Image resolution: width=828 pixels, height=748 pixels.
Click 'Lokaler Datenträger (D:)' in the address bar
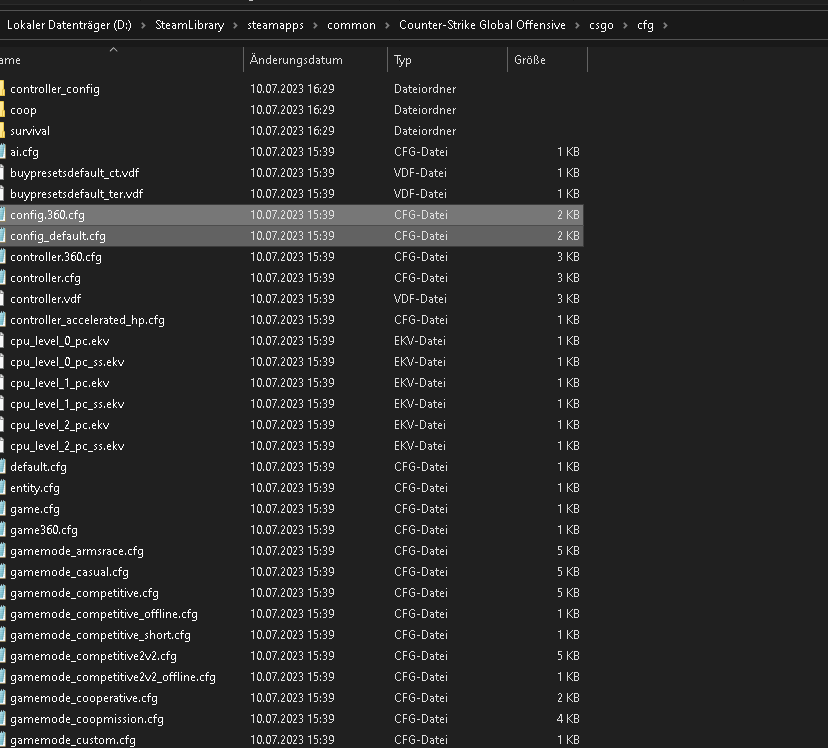tap(69, 25)
